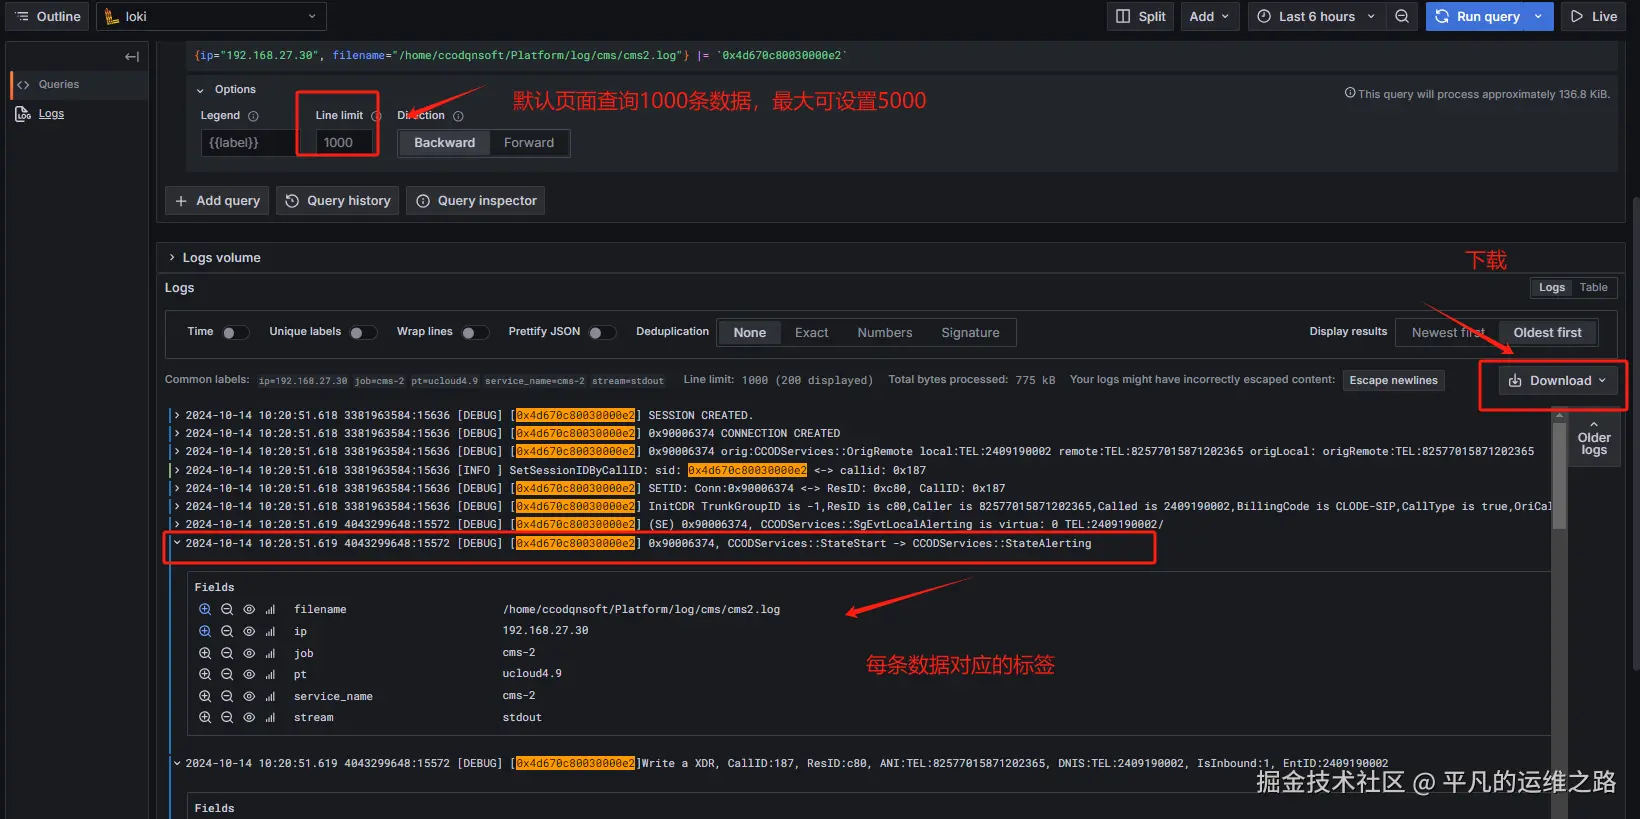The width and height of the screenshot is (1640, 819).
Task: Click the Legend info icon
Action: tap(253, 116)
